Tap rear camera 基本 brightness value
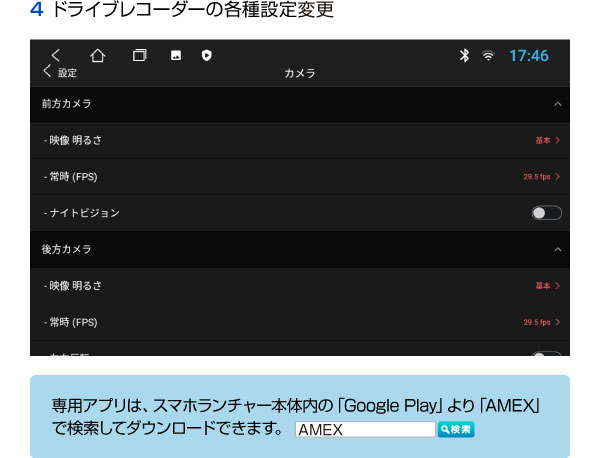600x458 pixels. tap(543, 286)
